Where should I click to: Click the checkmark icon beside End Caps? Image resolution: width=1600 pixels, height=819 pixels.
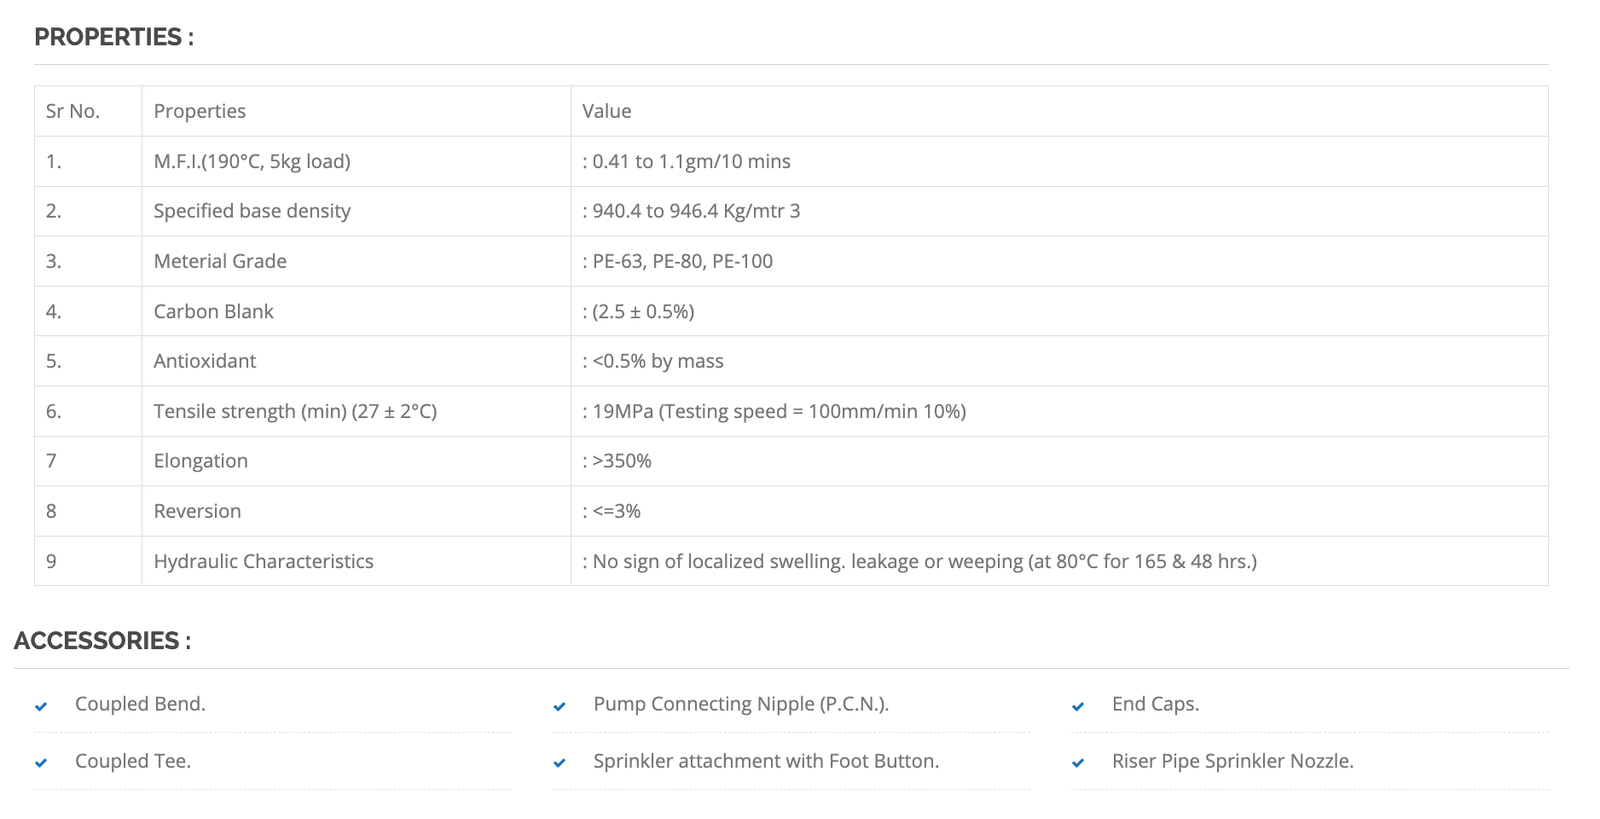pyautogui.click(x=1078, y=706)
